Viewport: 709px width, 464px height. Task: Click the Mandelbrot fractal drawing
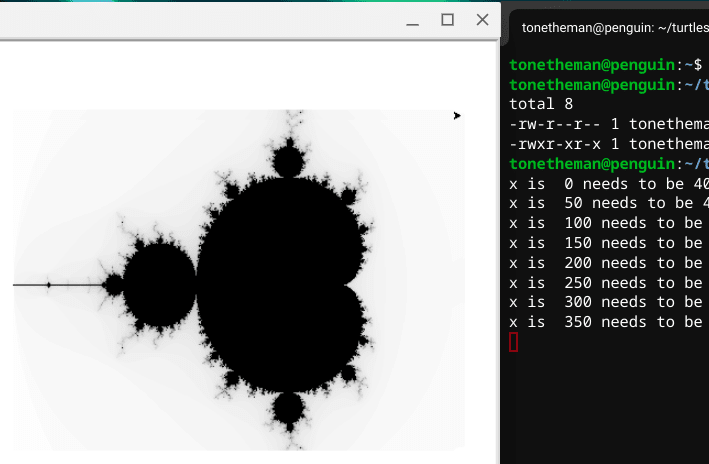pos(239,280)
